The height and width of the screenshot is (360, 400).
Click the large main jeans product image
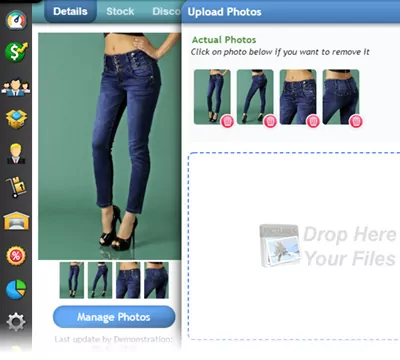click(x=110, y=146)
